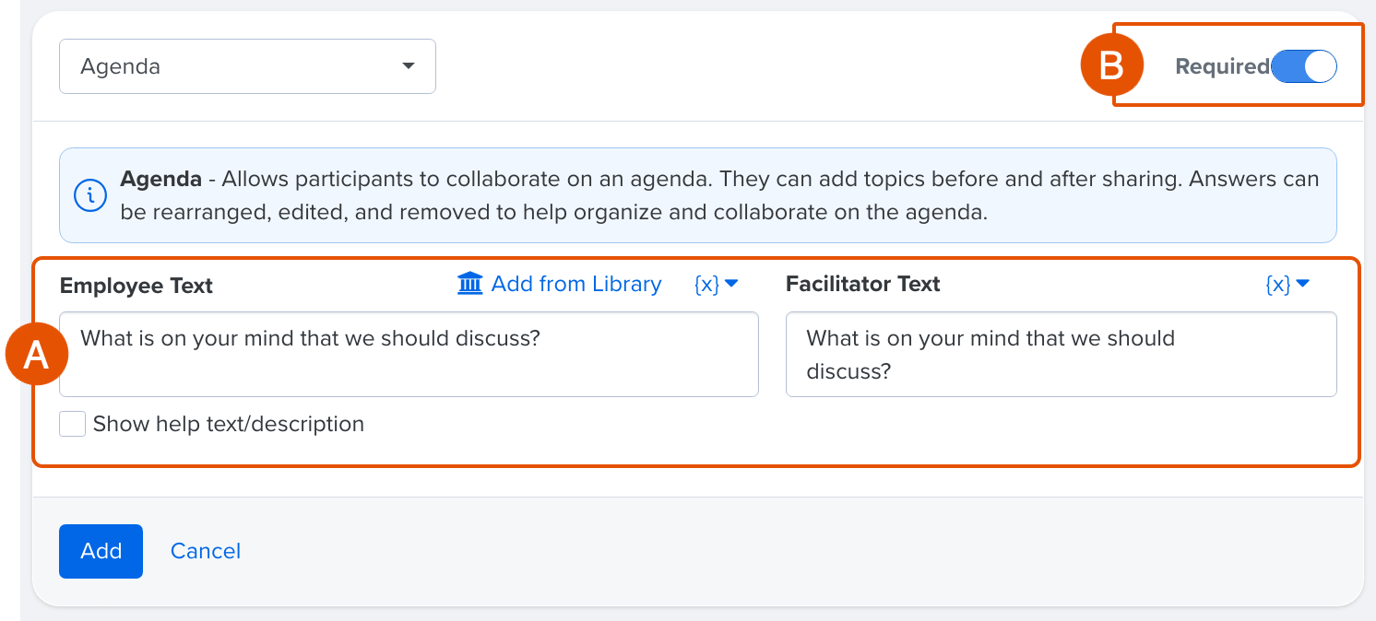Click the Show help text/description label
Image resolution: width=1376 pixels, height=621 pixels.
click(228, 424)
